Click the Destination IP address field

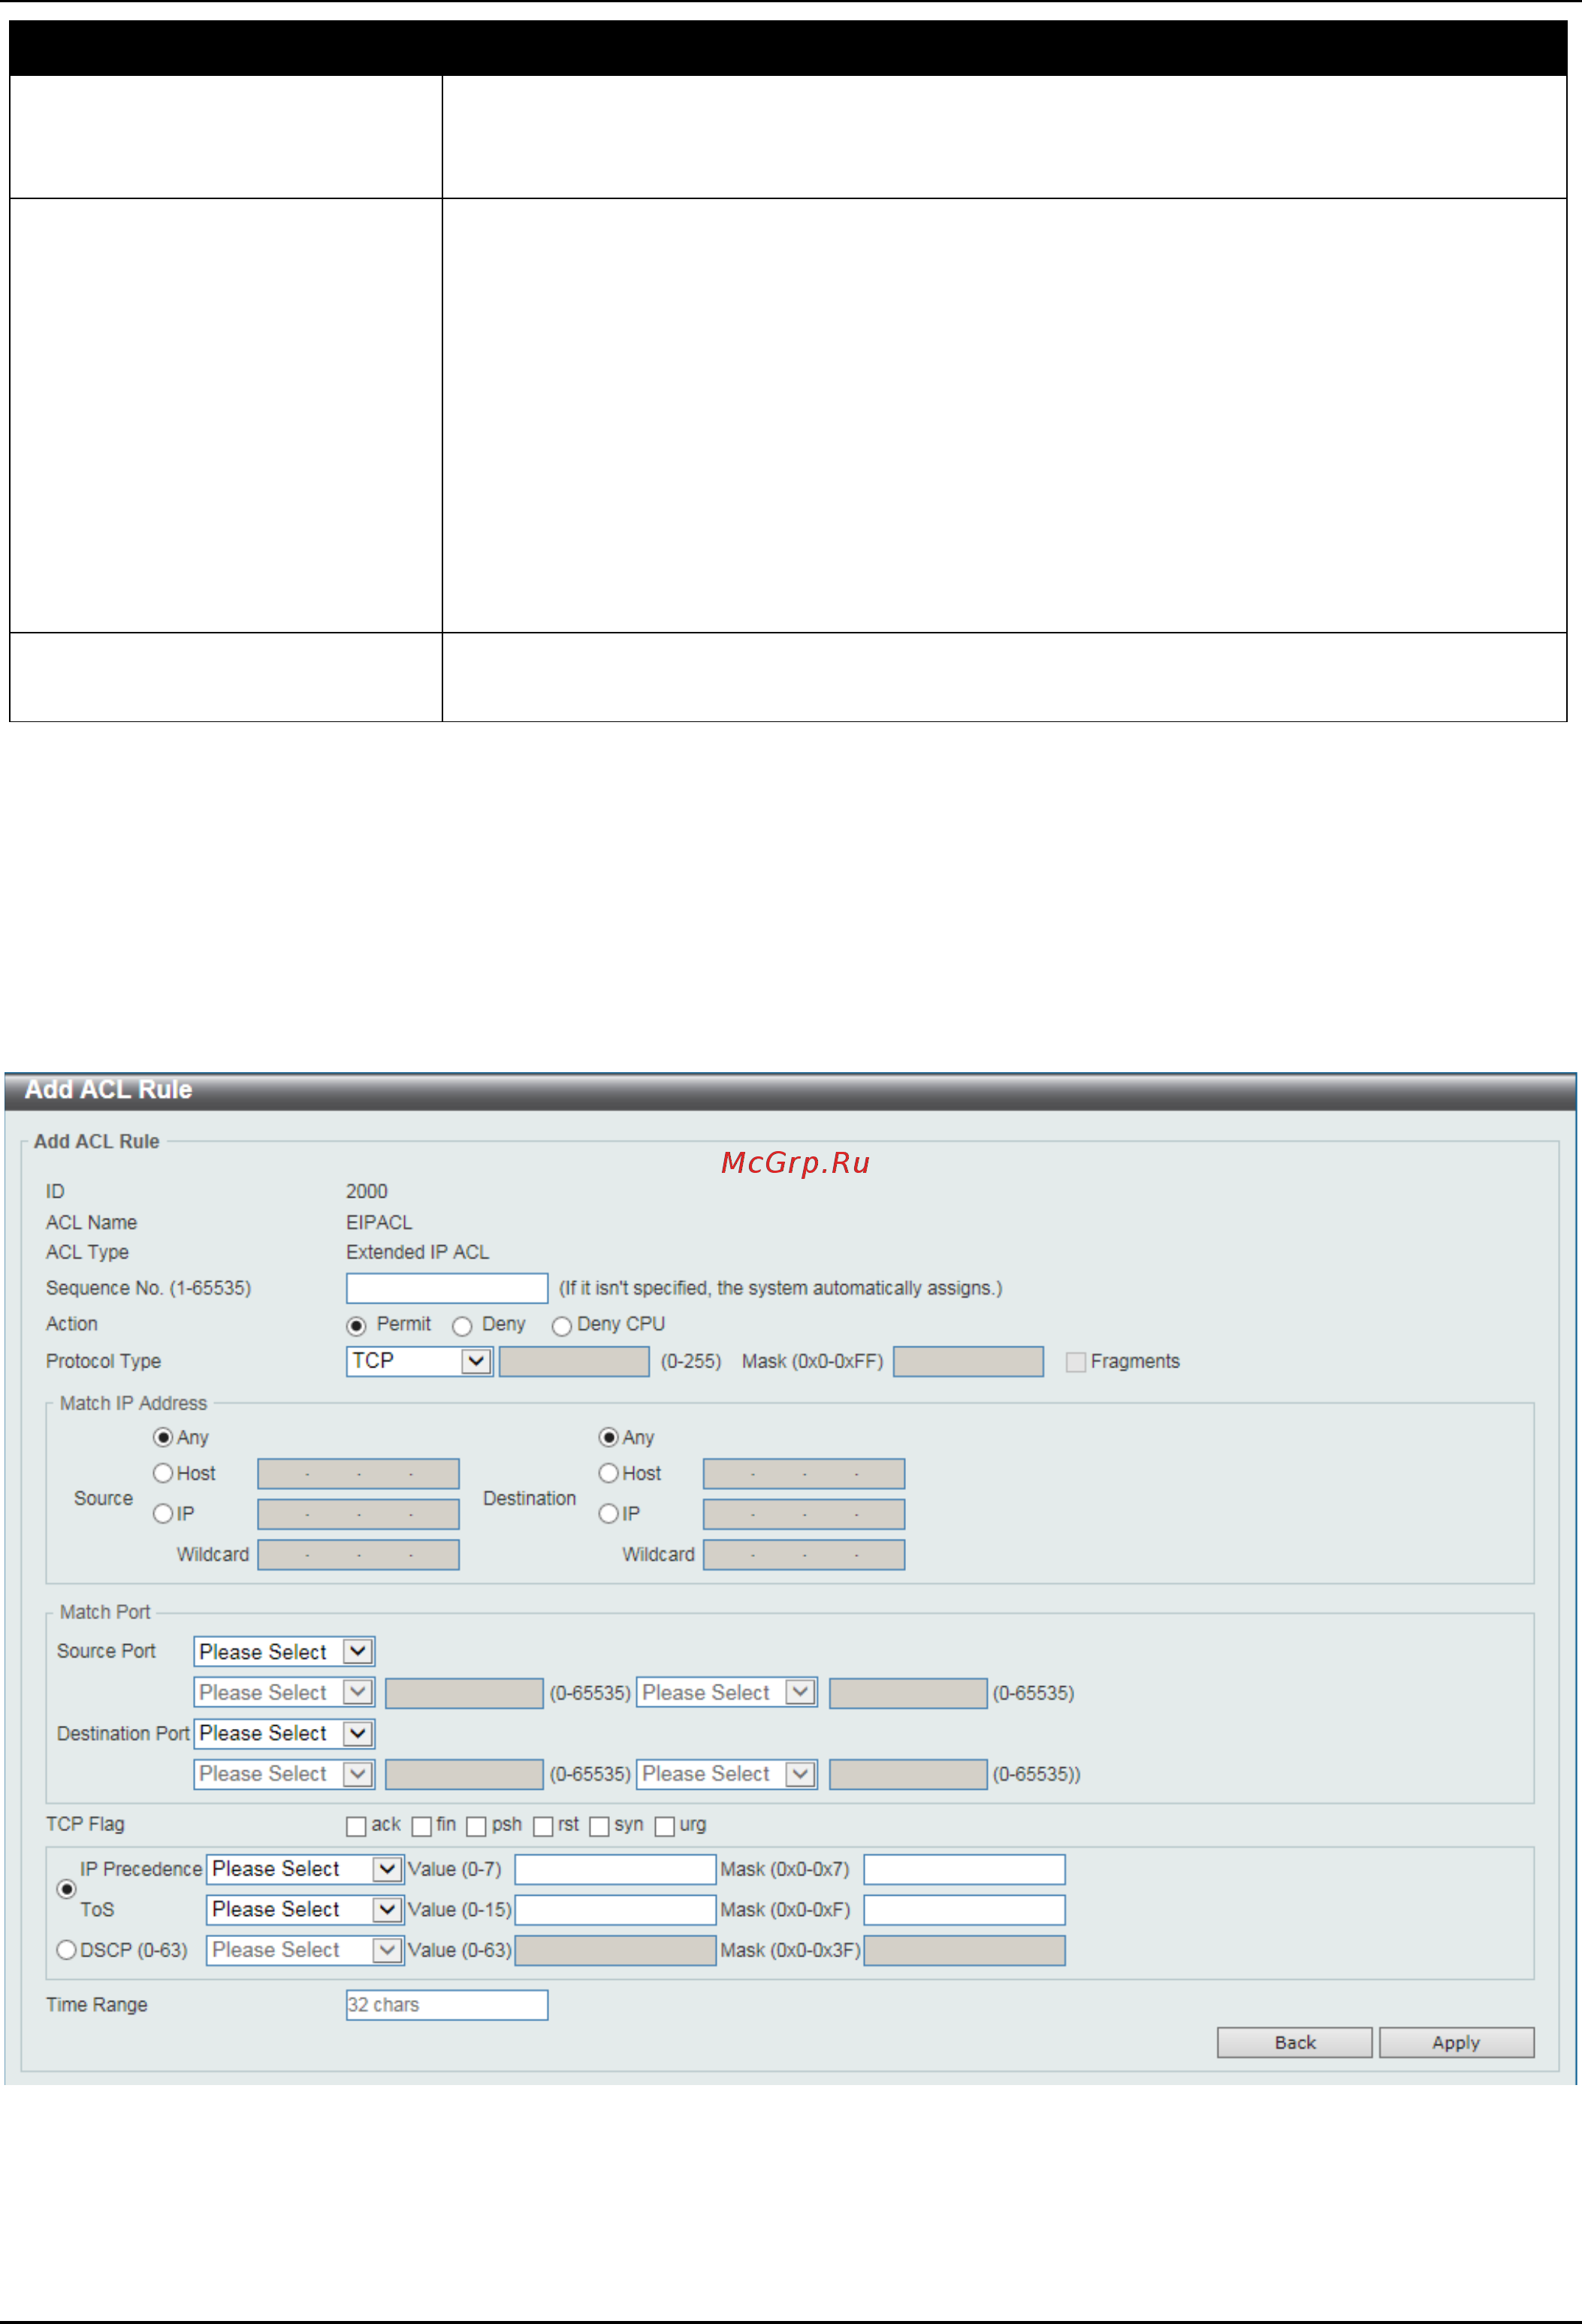click(x=804, y=1514)
